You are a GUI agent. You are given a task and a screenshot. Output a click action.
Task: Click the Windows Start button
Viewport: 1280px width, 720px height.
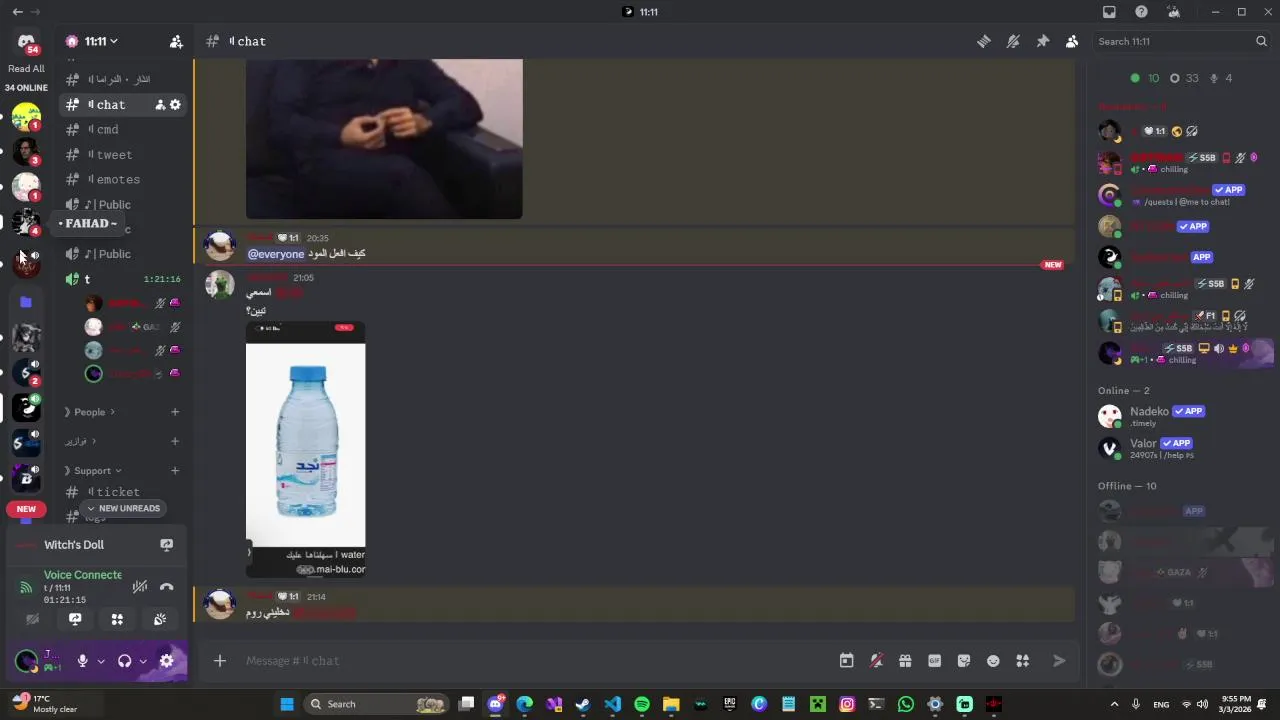[287, 704]
